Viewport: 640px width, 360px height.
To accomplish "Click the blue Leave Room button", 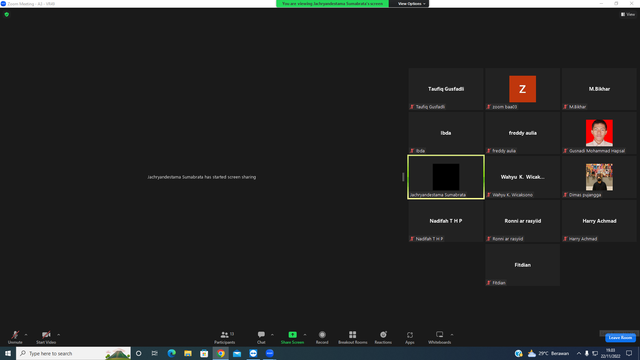I will coord(620,338).
